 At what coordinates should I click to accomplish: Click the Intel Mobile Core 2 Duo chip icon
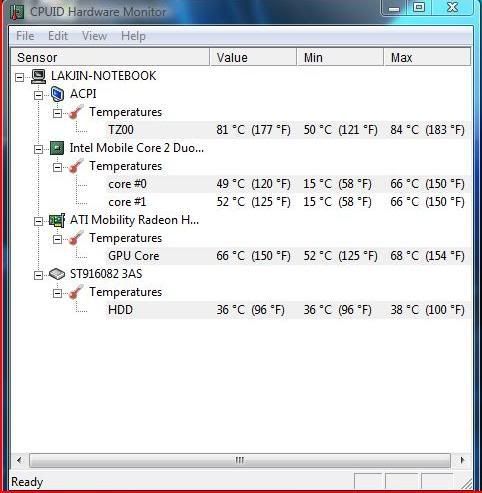click(x=57, y=148)
